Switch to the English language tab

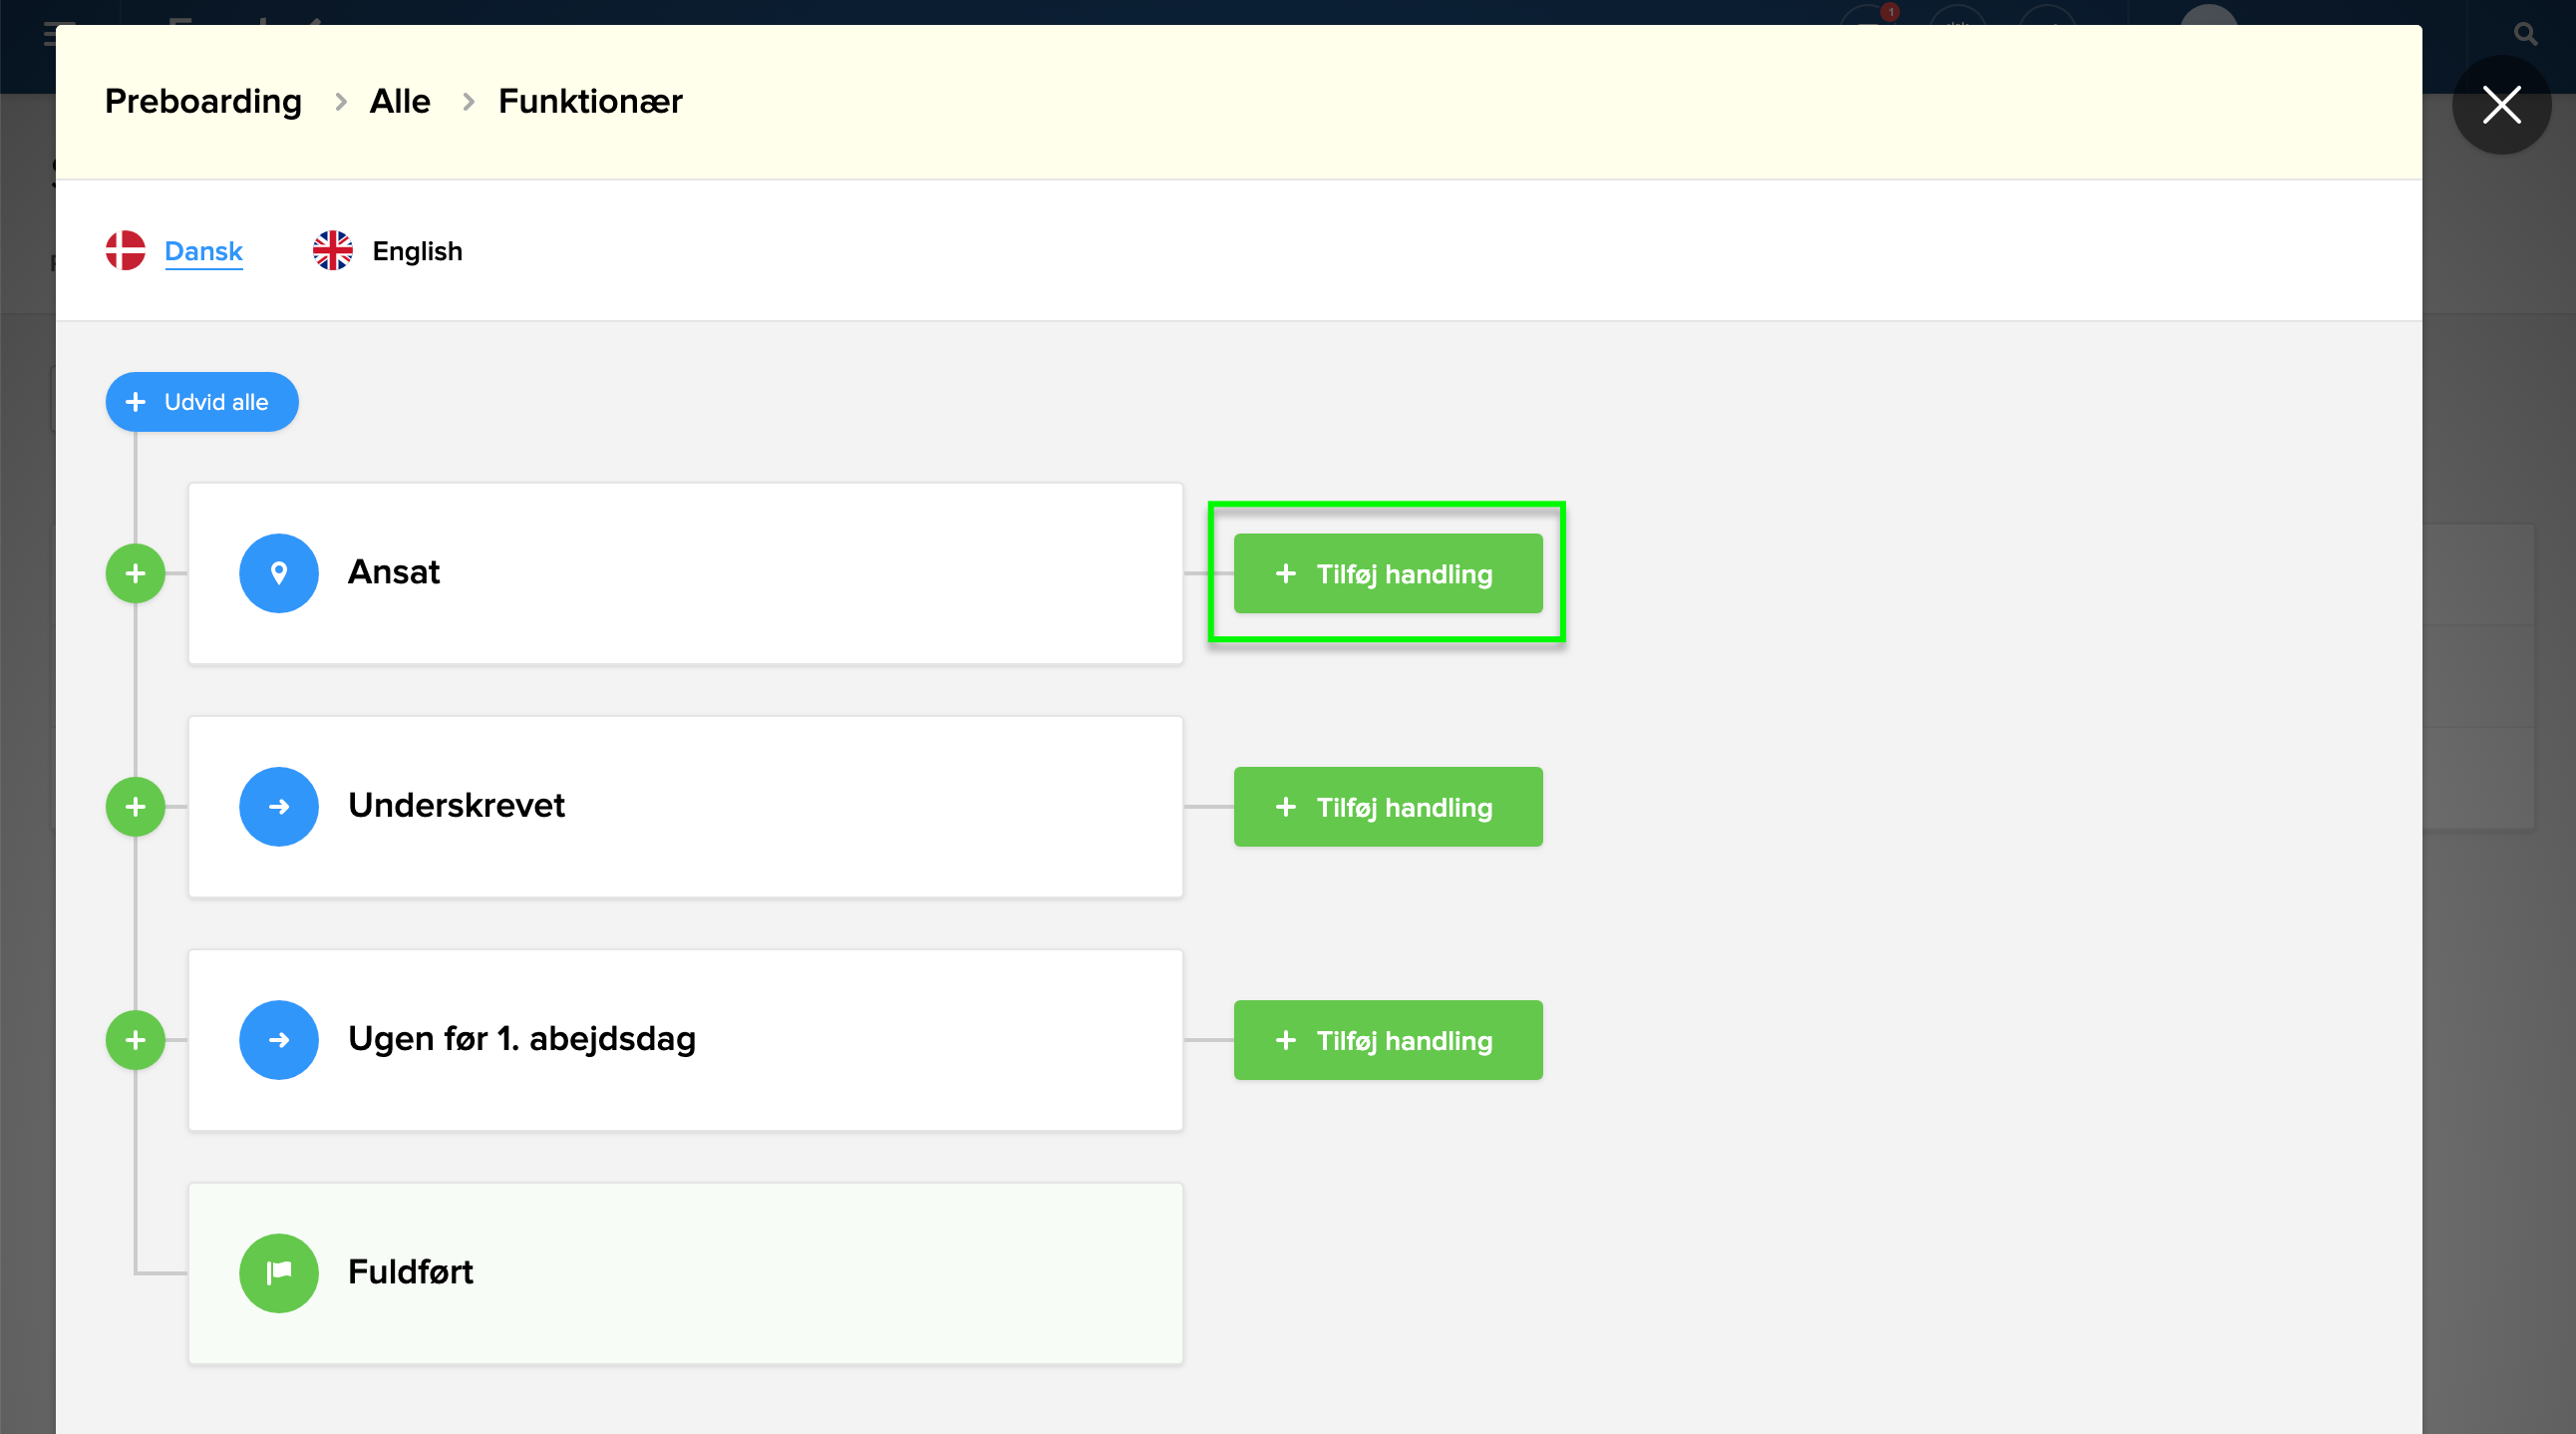[417, 251]
